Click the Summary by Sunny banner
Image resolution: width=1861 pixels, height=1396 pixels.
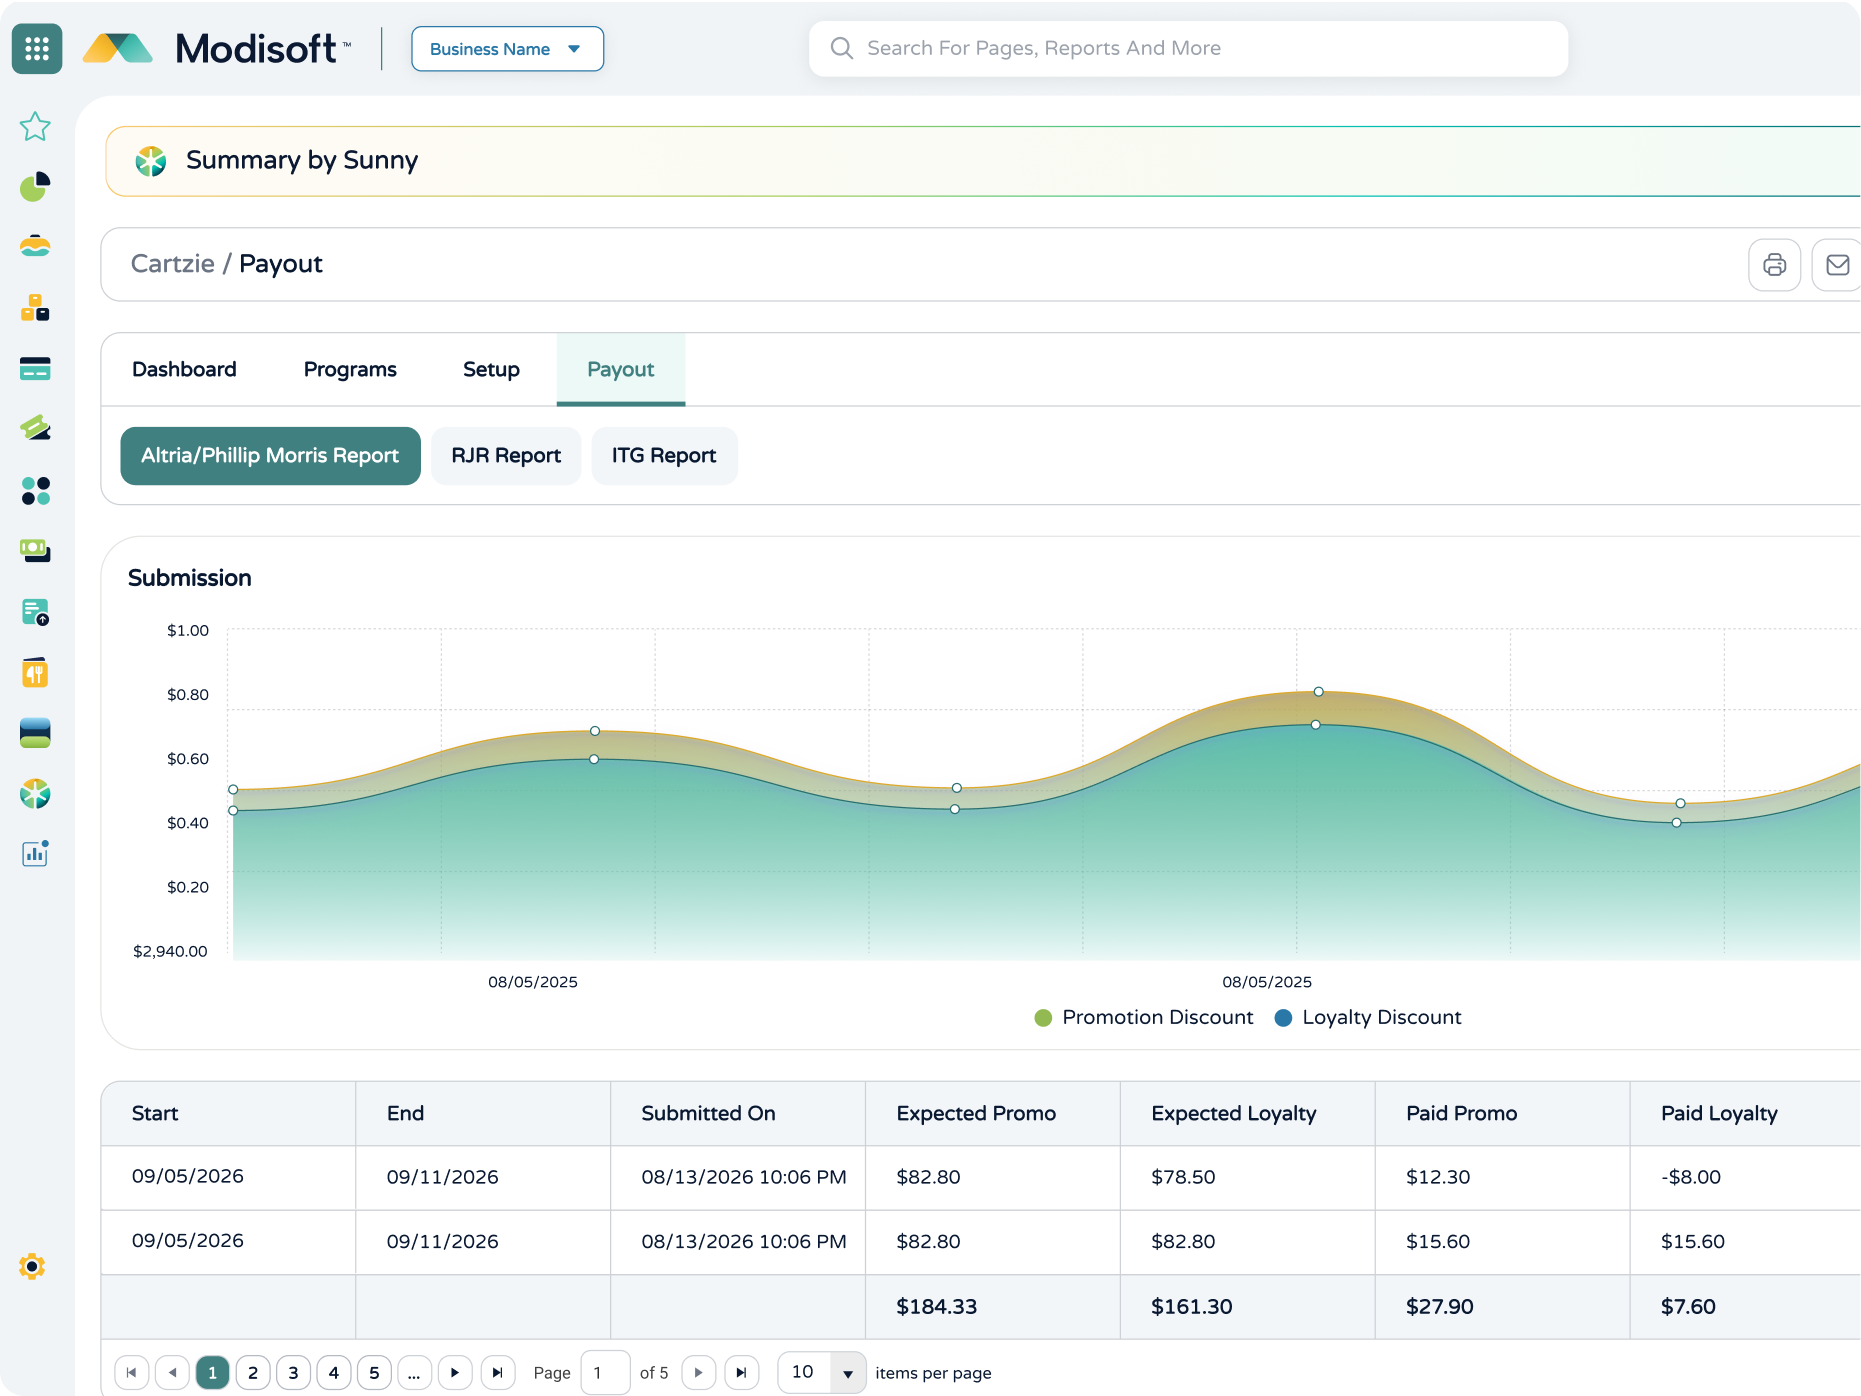[x=982, y=161]
